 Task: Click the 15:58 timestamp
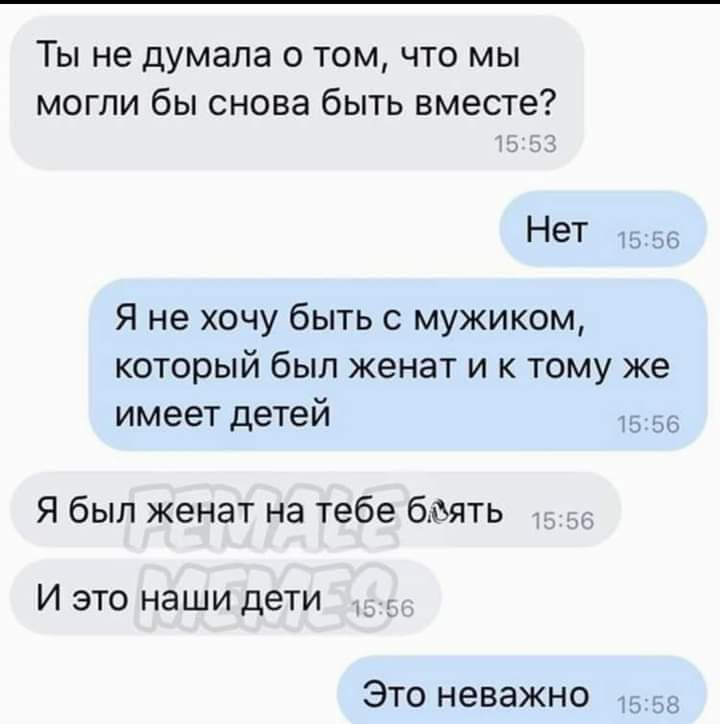coord(648,706)
